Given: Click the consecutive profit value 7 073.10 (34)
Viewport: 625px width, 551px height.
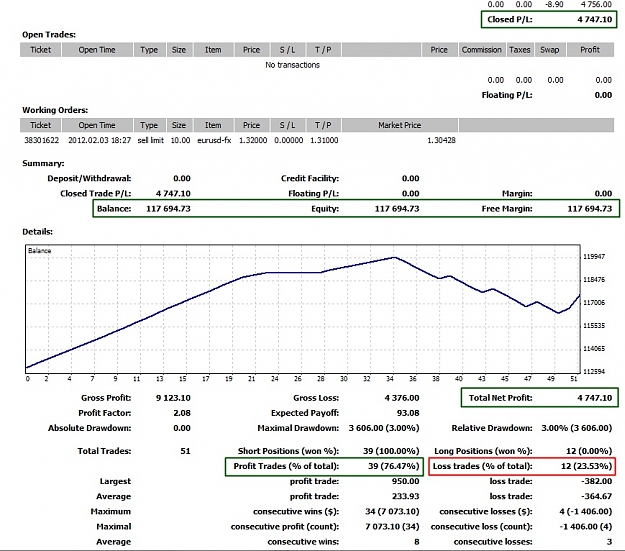Looking at the screenshot, I should pos(392,527).
